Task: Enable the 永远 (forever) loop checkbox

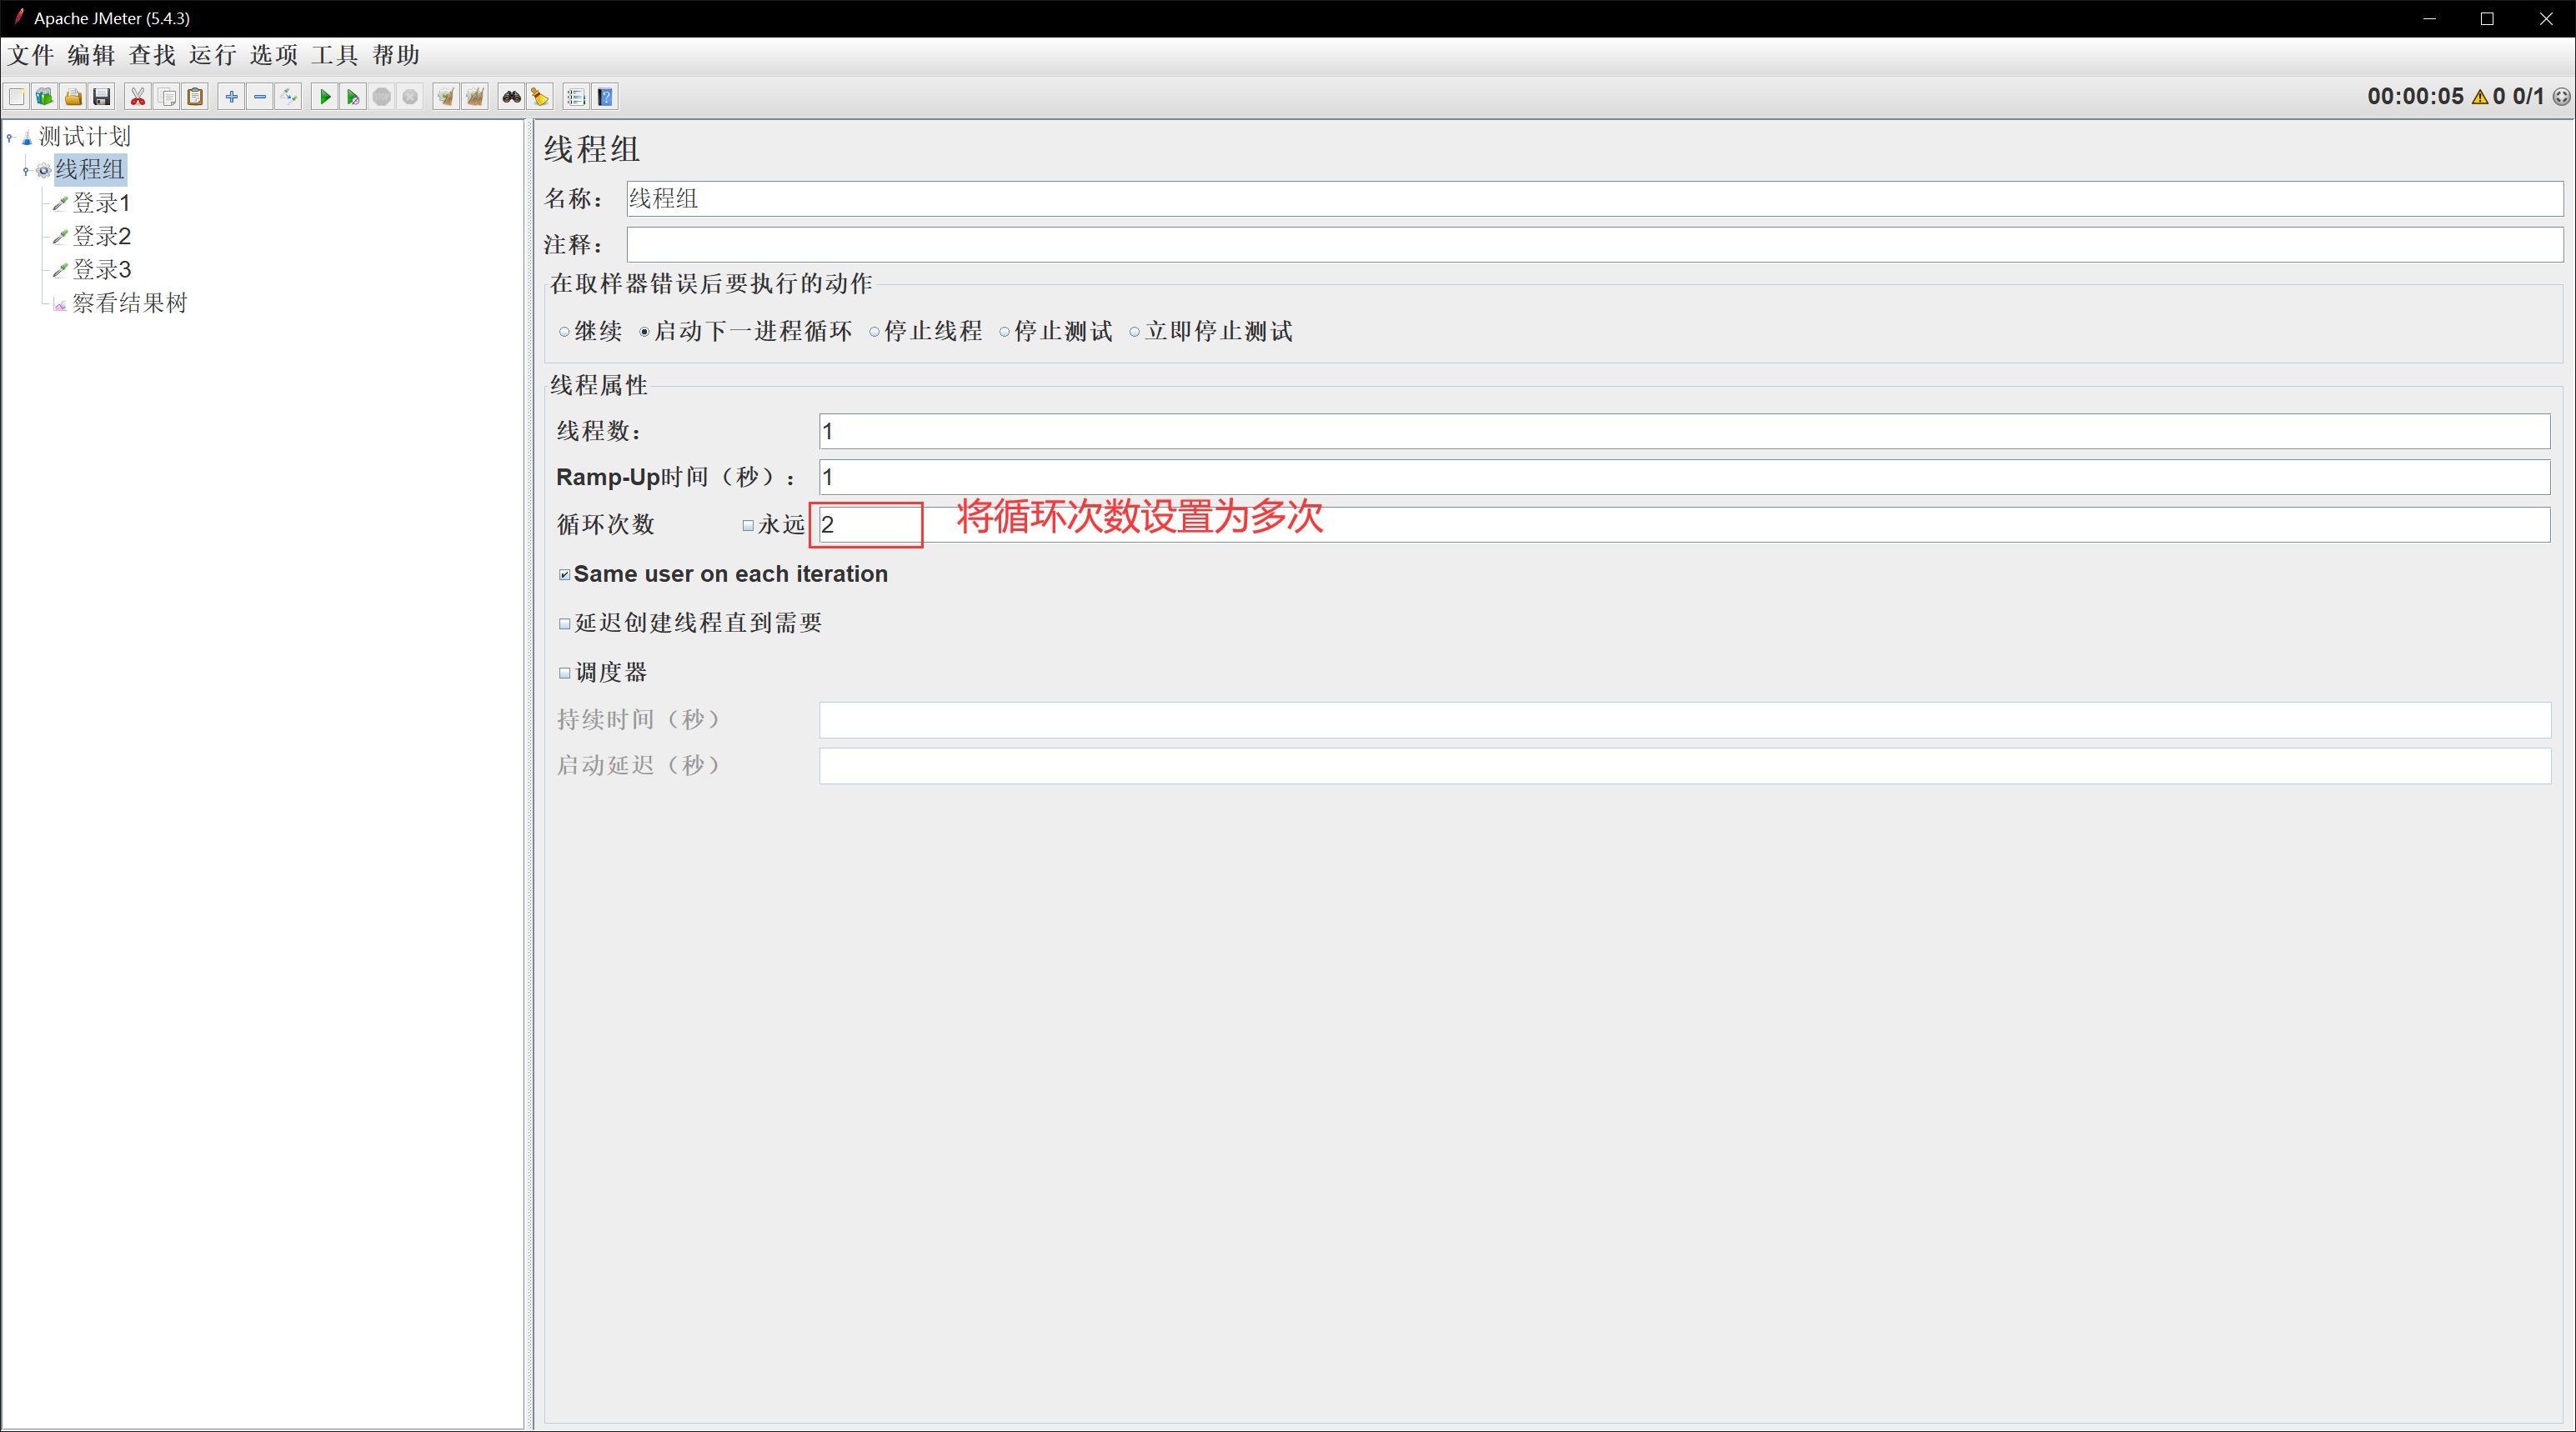Action: tap(748, 525)
